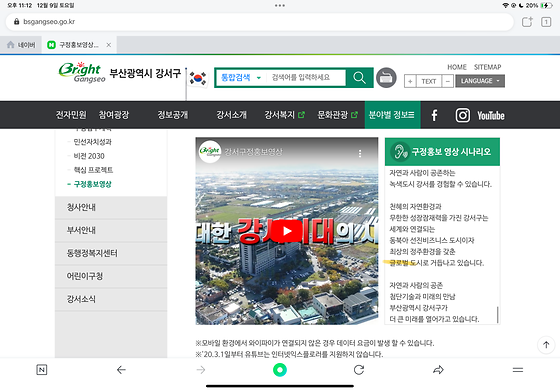The width and height of the screenshot is (560, 391).
Task: Click the Korean flag image
Action: pos(198,78)
